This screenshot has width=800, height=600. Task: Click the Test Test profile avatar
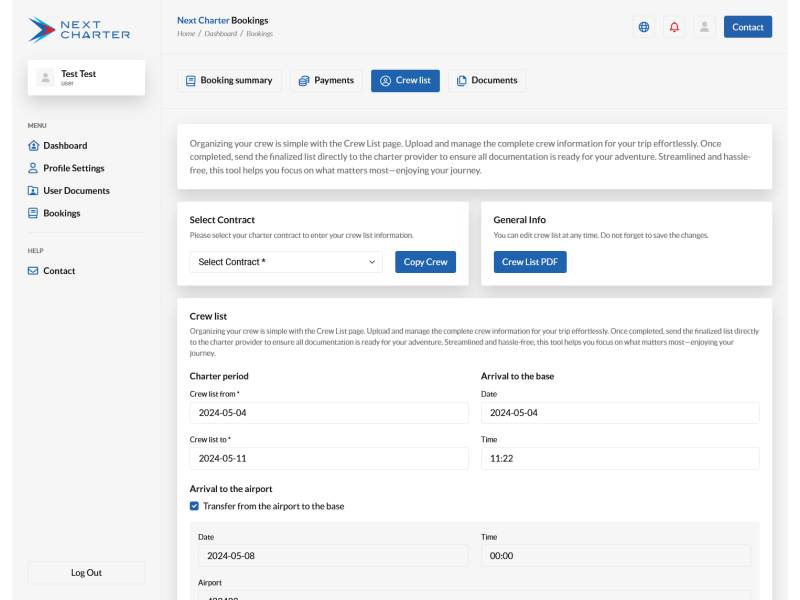click(x=45, y=78)
